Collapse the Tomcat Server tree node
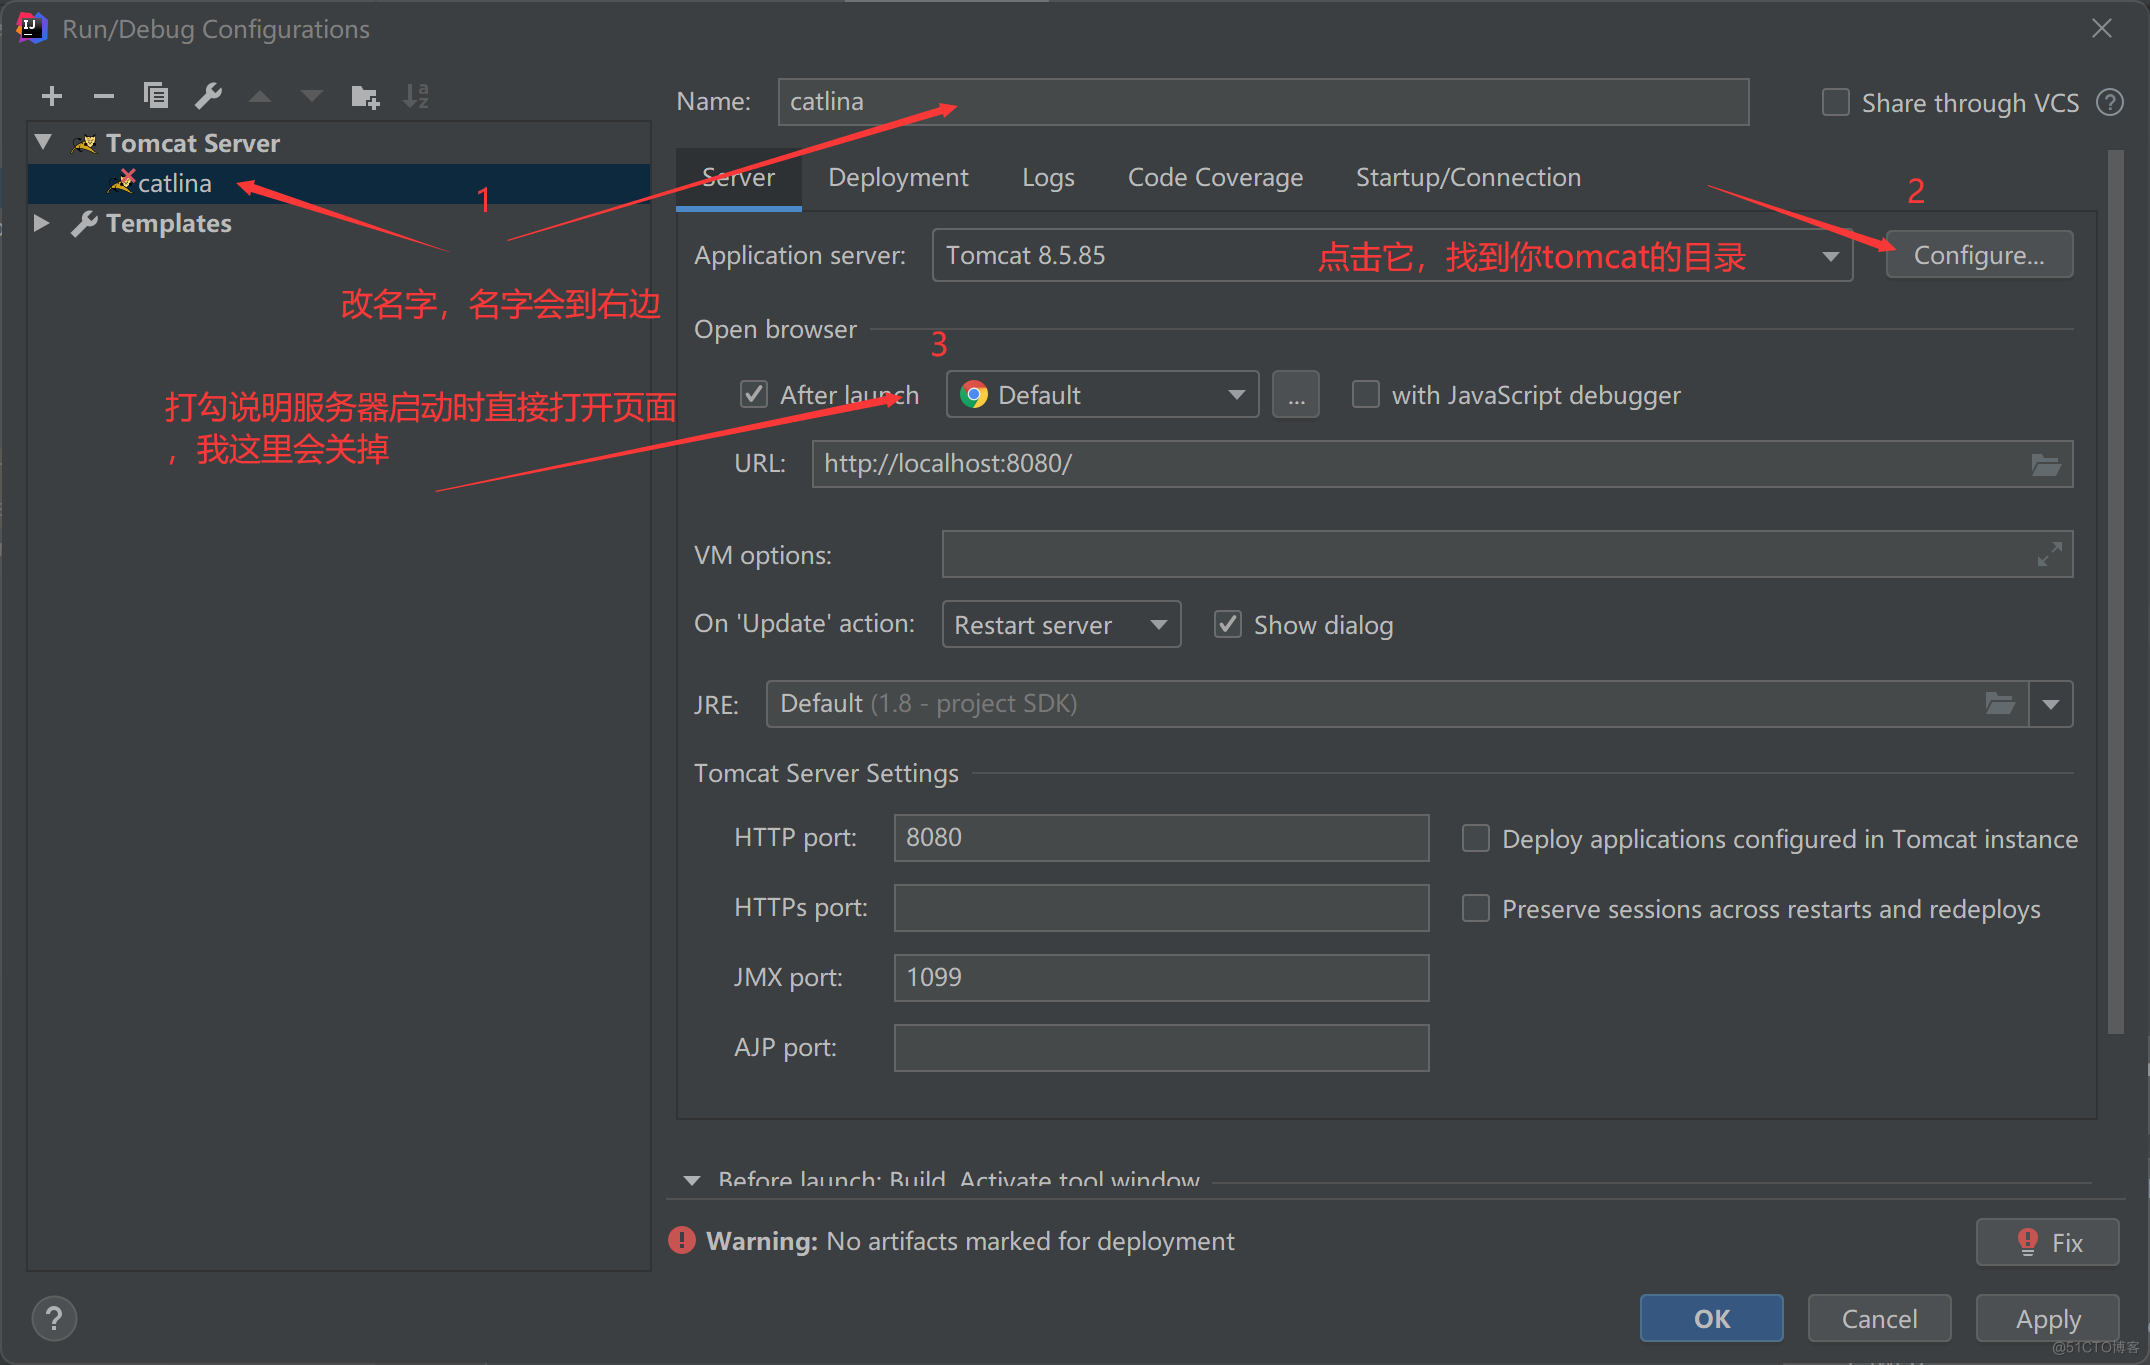The image size is (2150, 1365). pos(43,142)
